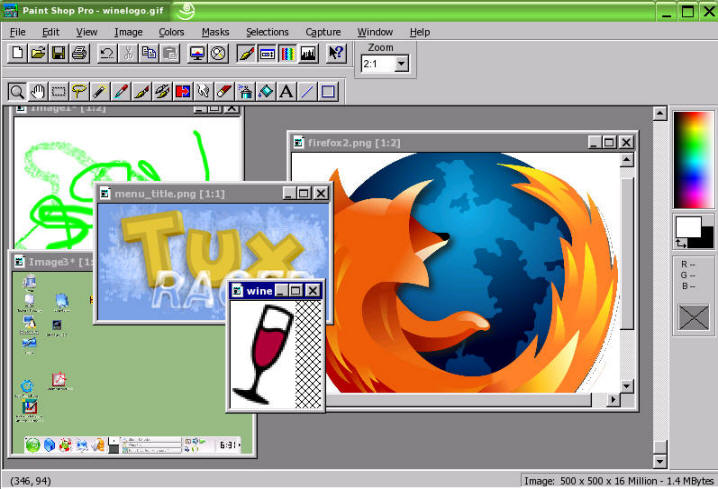Open the Image menu
The image size is (718, 489).
(128, 32)
